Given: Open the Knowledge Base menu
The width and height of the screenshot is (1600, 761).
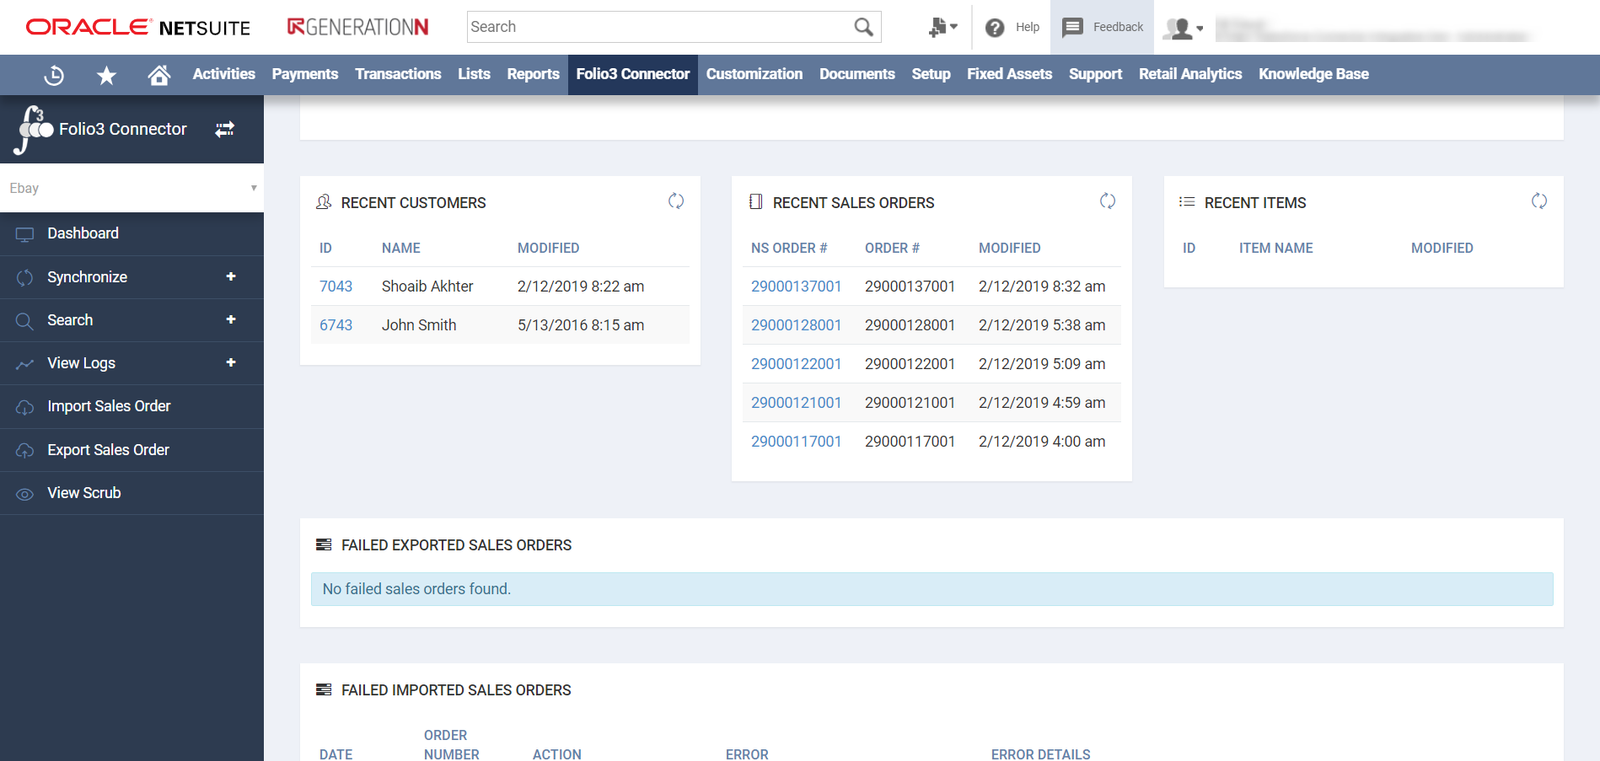Looking at the screenshot, I should coord(1314,74).
